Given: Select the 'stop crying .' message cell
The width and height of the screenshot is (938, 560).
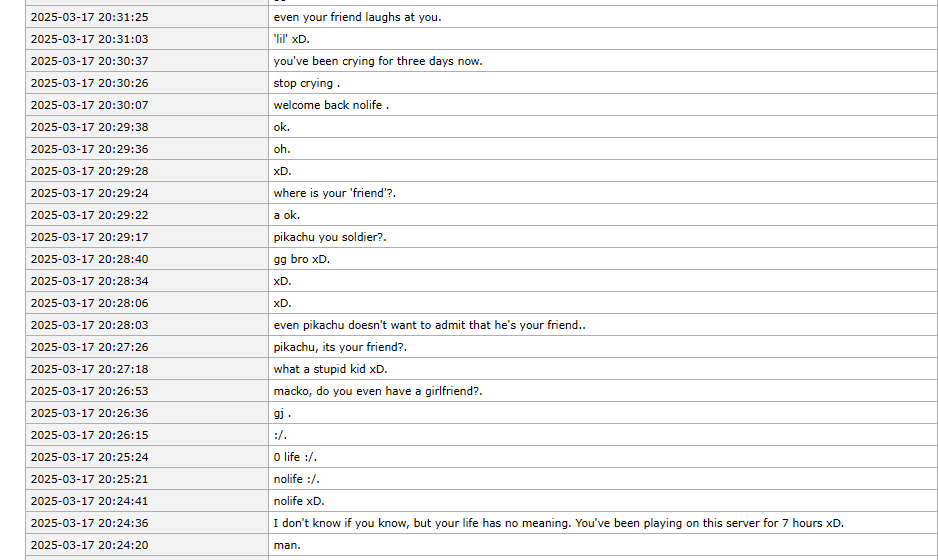Looking at the screenshot, I should pyautogui.click(x=307, y=83).
